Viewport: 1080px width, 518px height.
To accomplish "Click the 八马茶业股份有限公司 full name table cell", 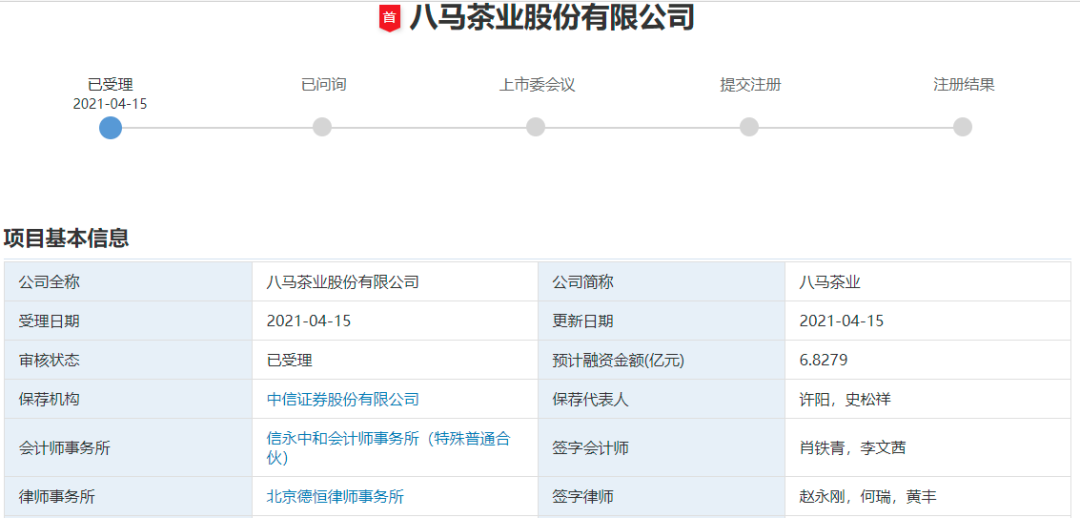I will tap(395, 282).
